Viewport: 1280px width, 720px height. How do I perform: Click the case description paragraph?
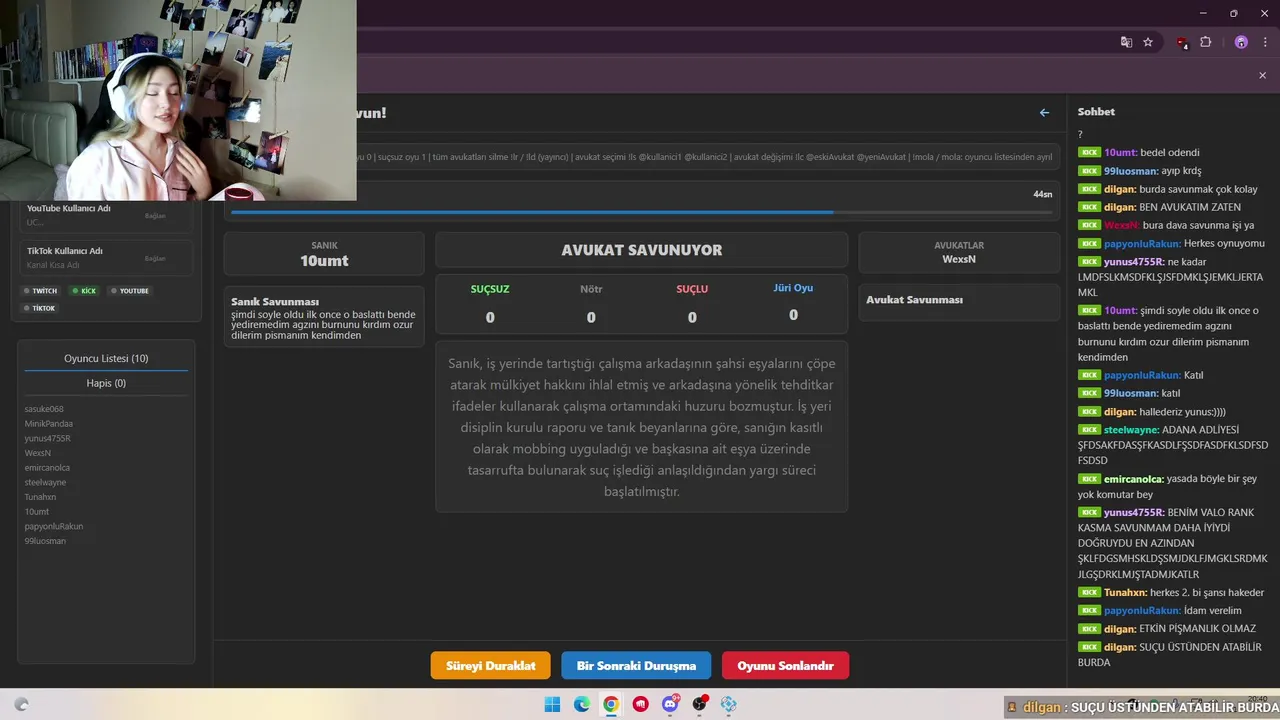click(x=641, y=427)
